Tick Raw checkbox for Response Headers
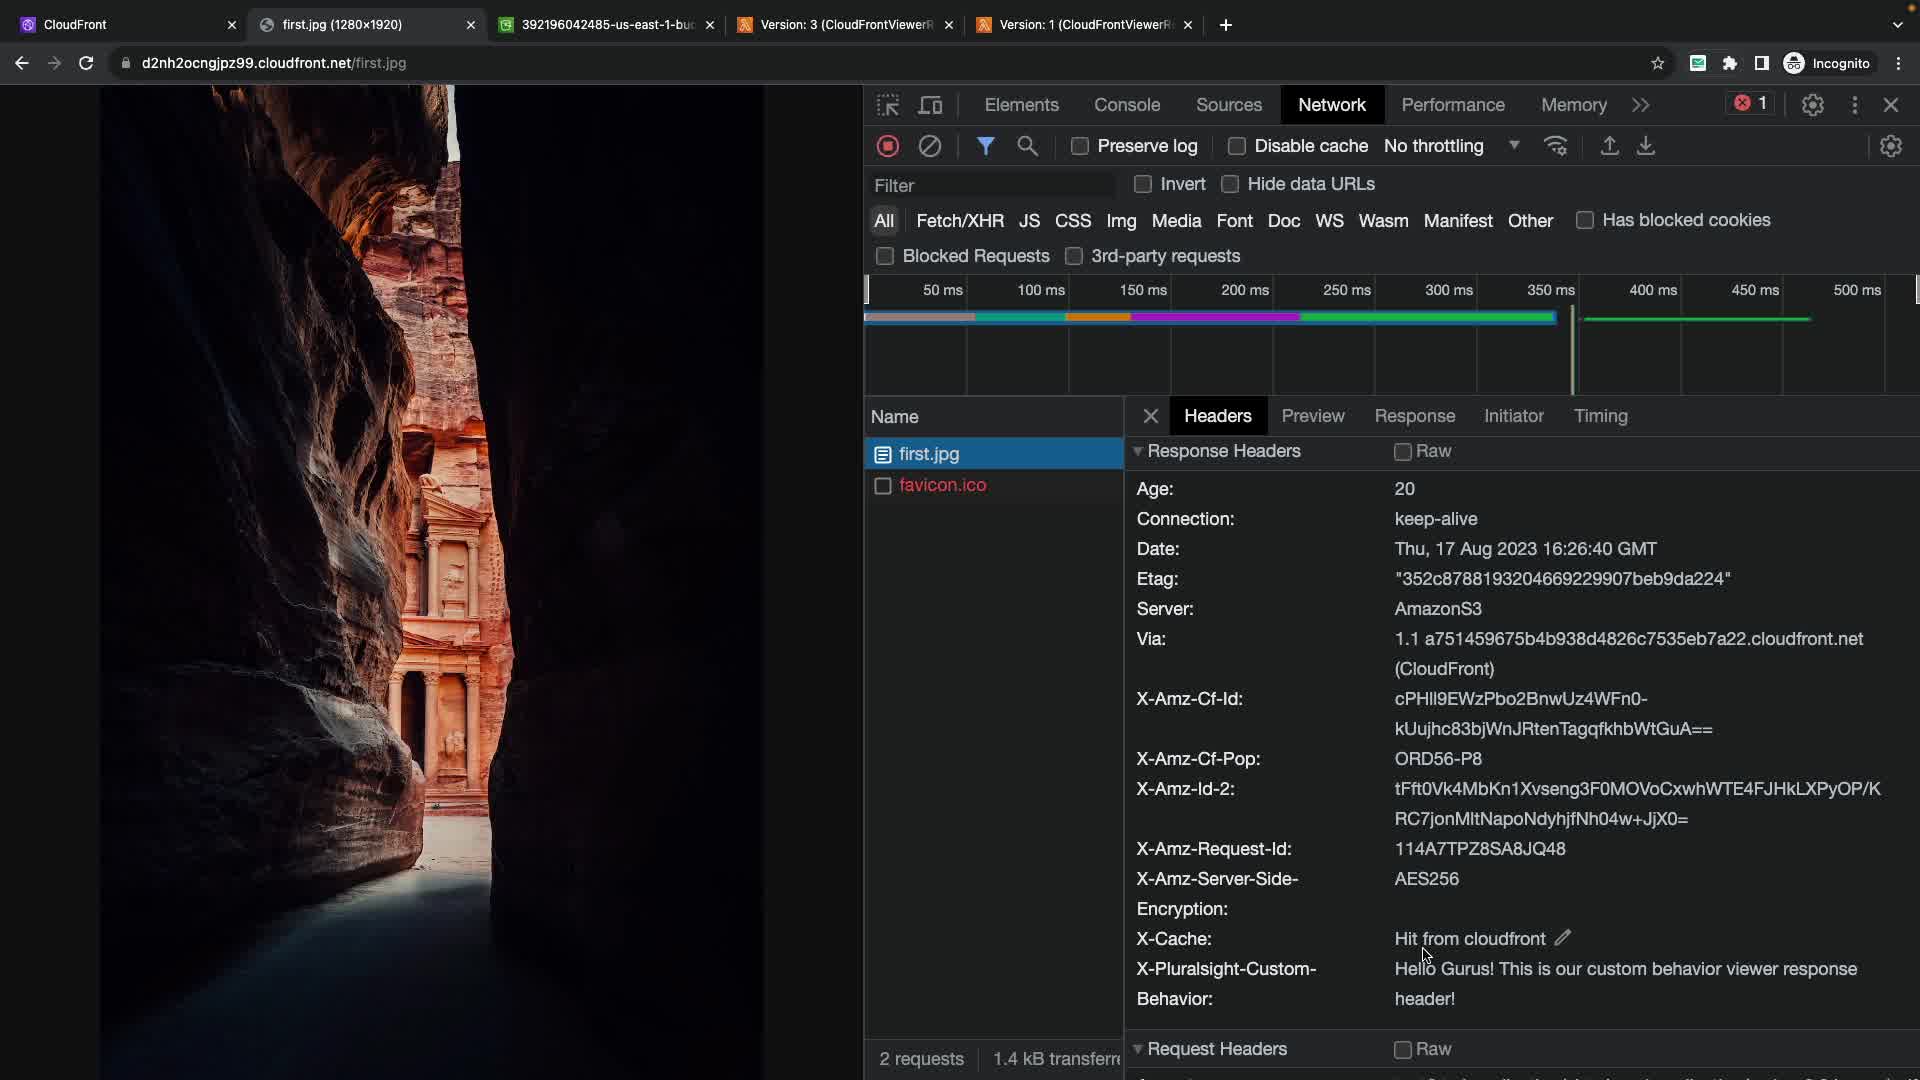 tap(1403, 452)
